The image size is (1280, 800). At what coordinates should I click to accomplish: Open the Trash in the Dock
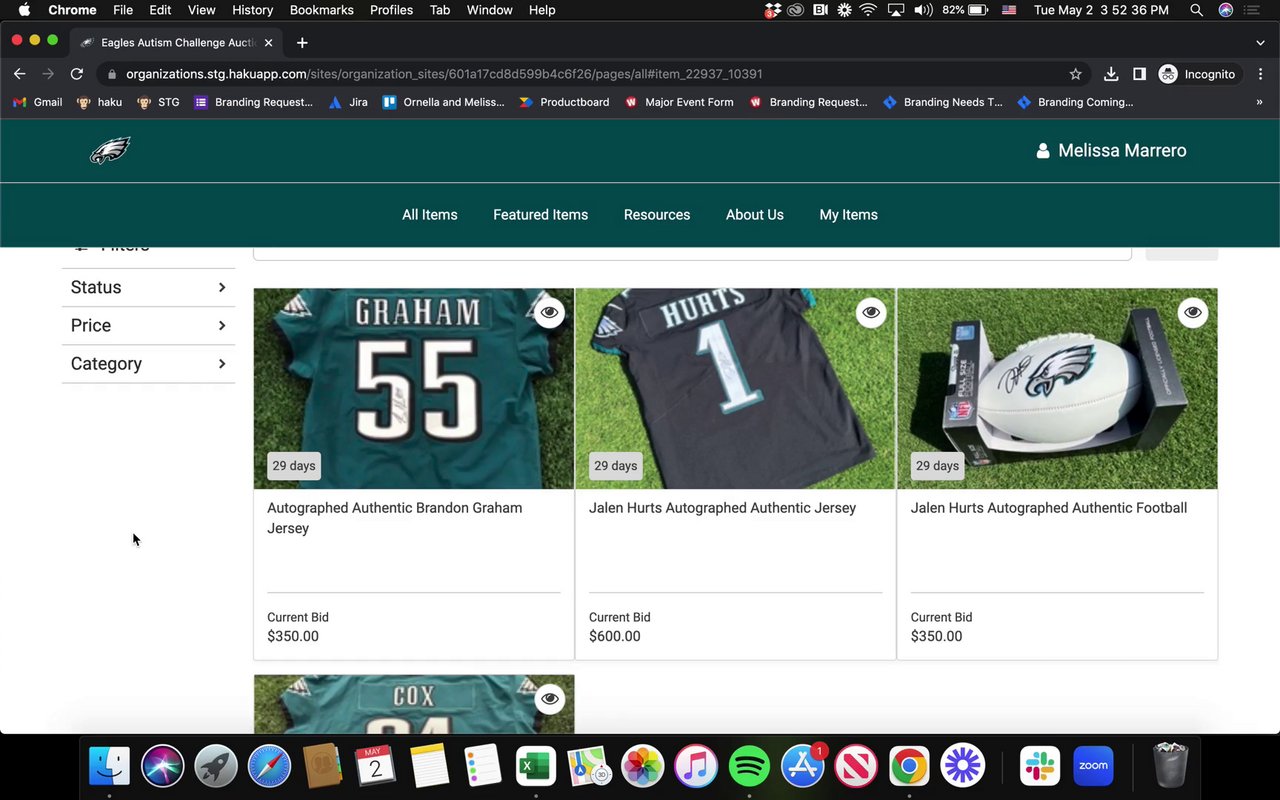1170,767
